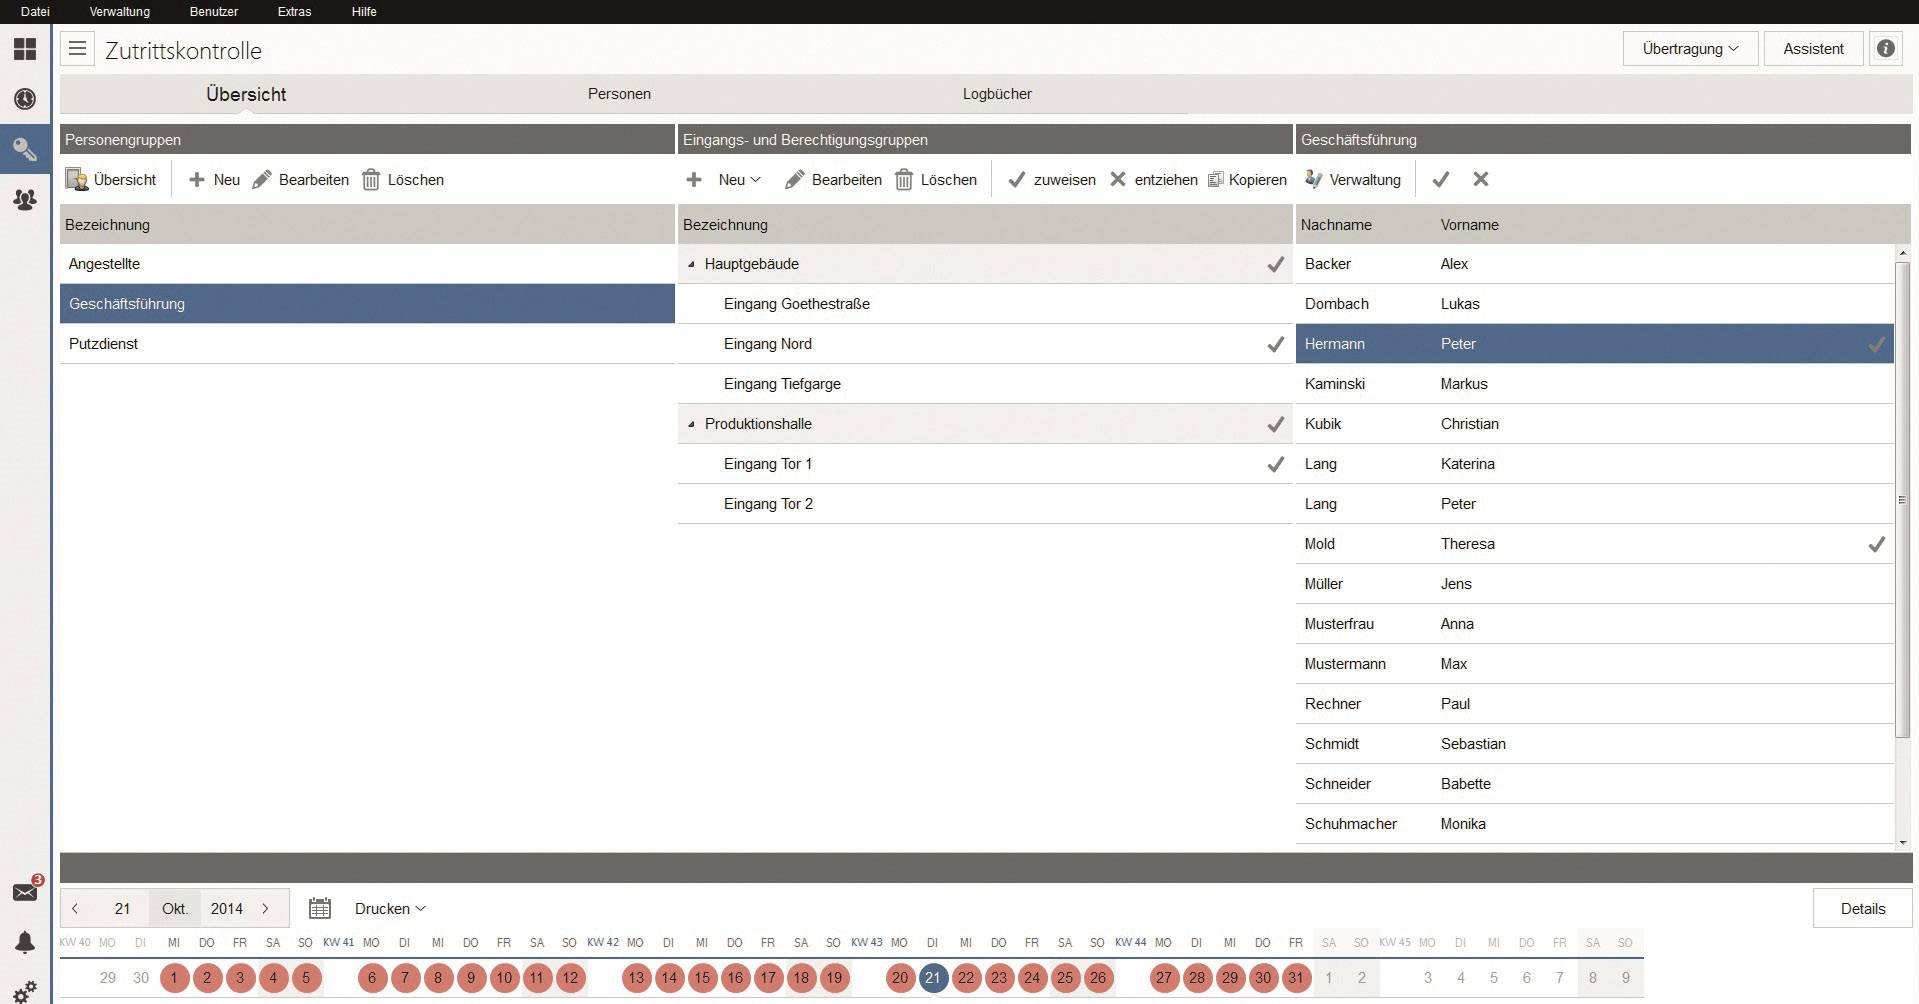Open the Verwaltung menu
The image size is (1919, 1004).
(x=120, y=12)
